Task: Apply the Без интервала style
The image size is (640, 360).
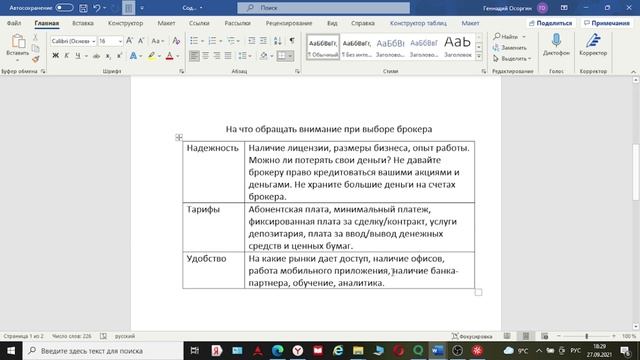Action: coord(357,47)
